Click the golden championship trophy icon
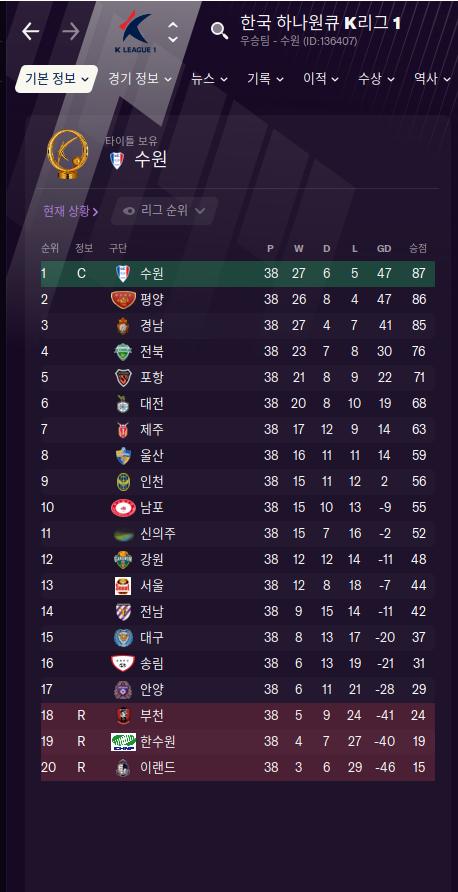This screenshot has height=892, width=458. [x=68, y=155]
